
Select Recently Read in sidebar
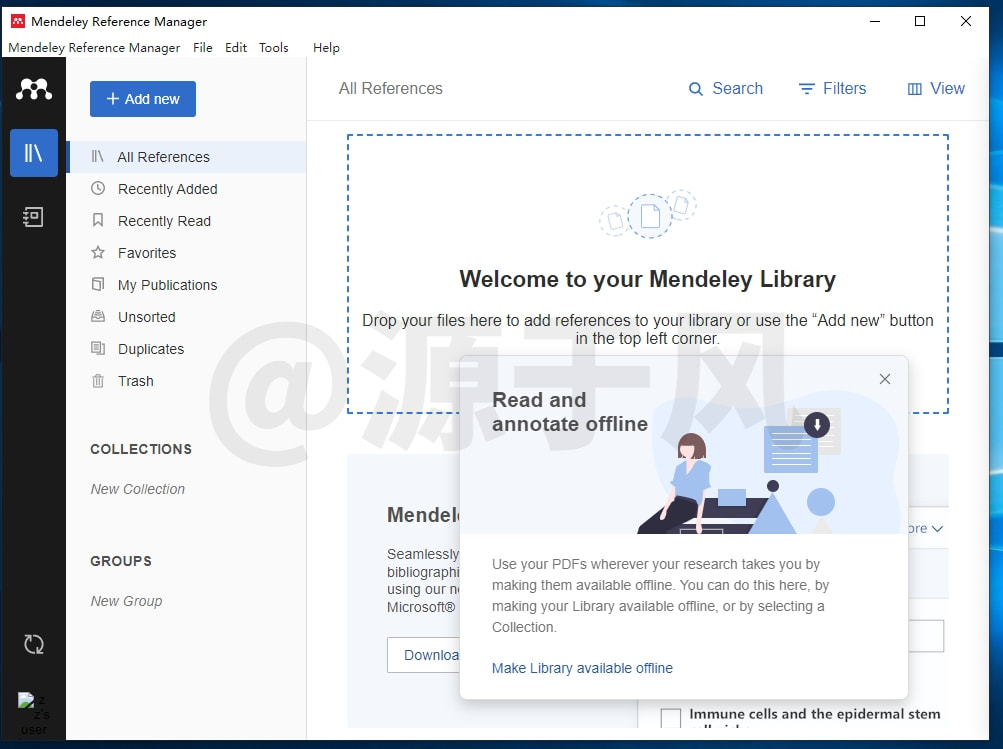(186, 221)
